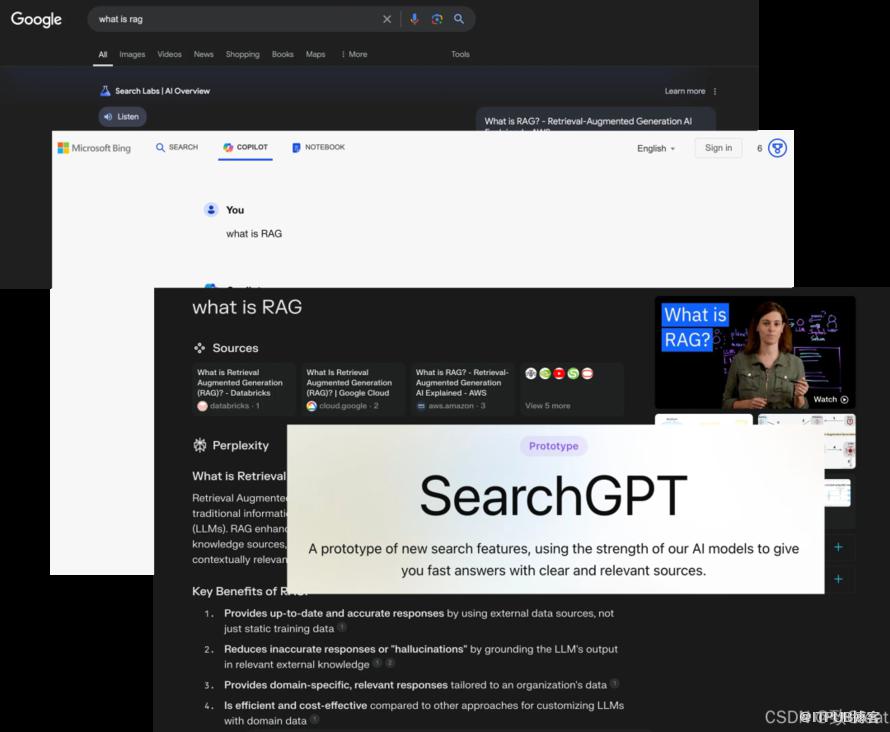The width and height of the screenshot is (890, 732).
Task: Open the Copilot tab in Bing
Action: pyautogui.click(x=245, y=148)
